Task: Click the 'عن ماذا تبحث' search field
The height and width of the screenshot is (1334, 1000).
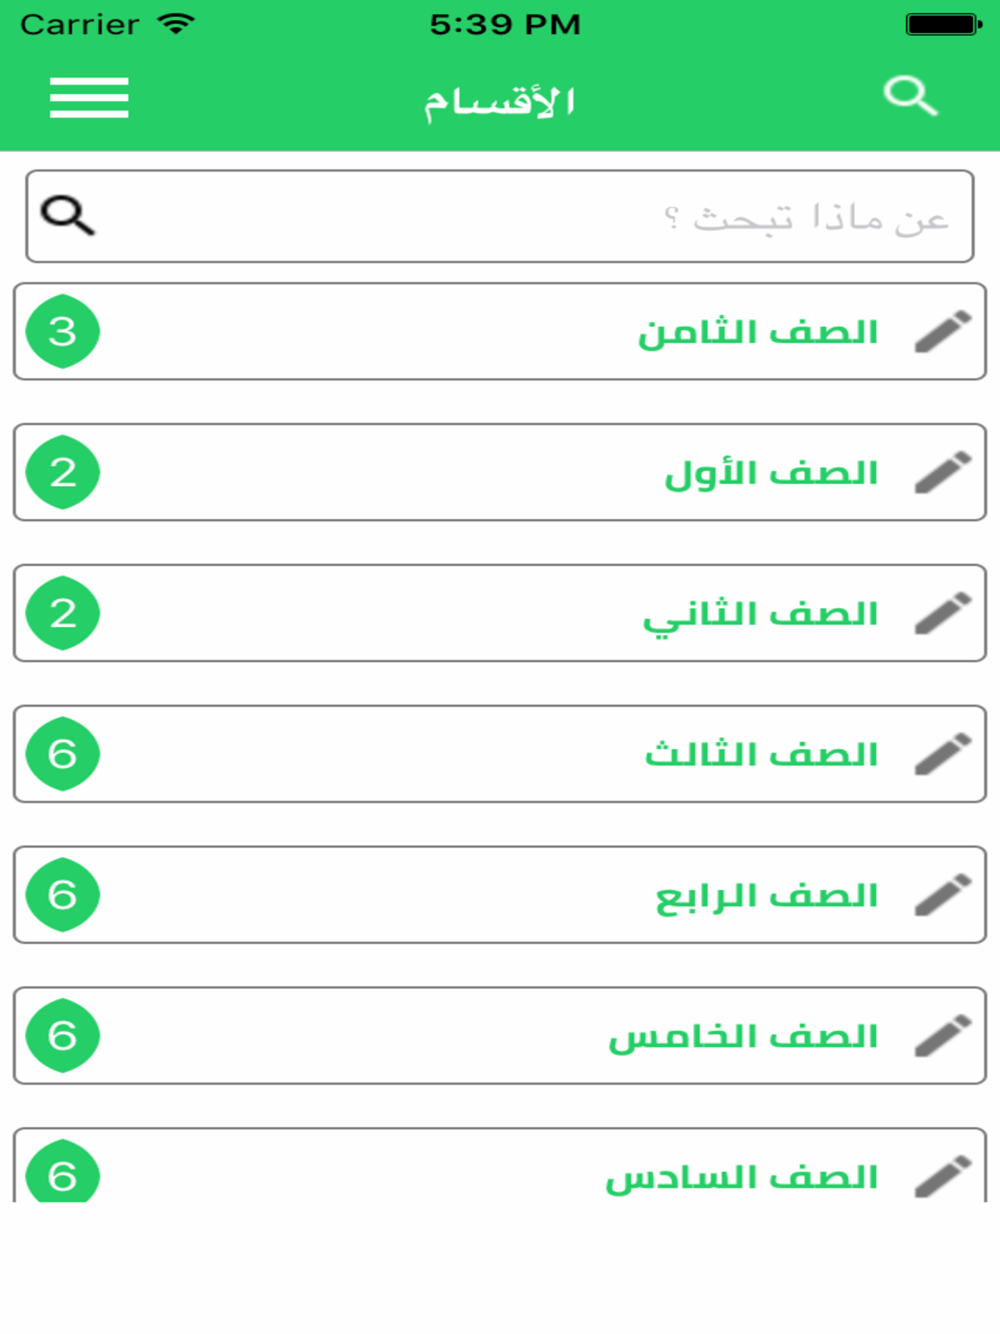Action: pyautogui.click(x=500, y=216)
